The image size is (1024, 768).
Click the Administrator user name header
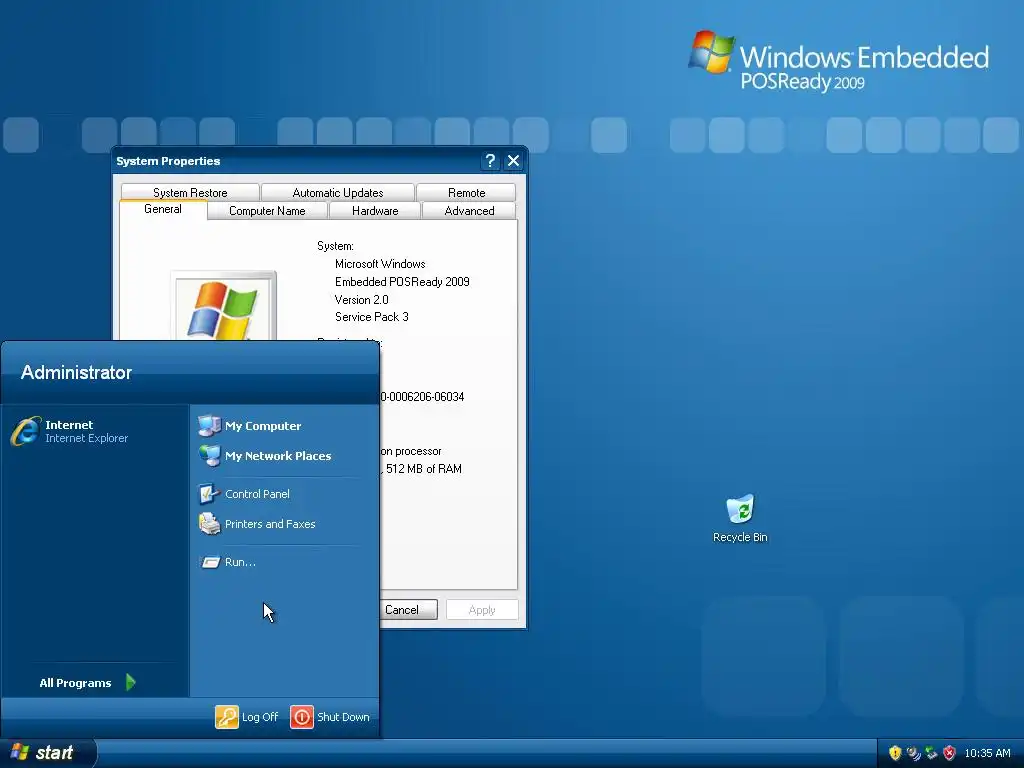76,372
